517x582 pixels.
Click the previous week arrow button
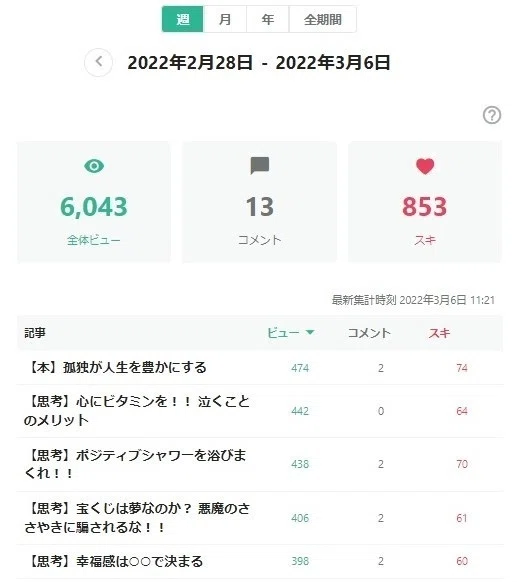click(98, 62)
